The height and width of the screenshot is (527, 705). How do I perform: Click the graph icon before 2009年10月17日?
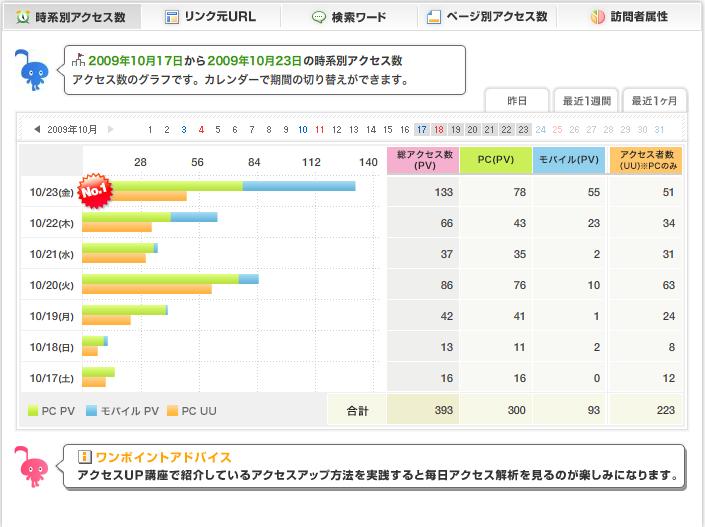coord(78,59)
